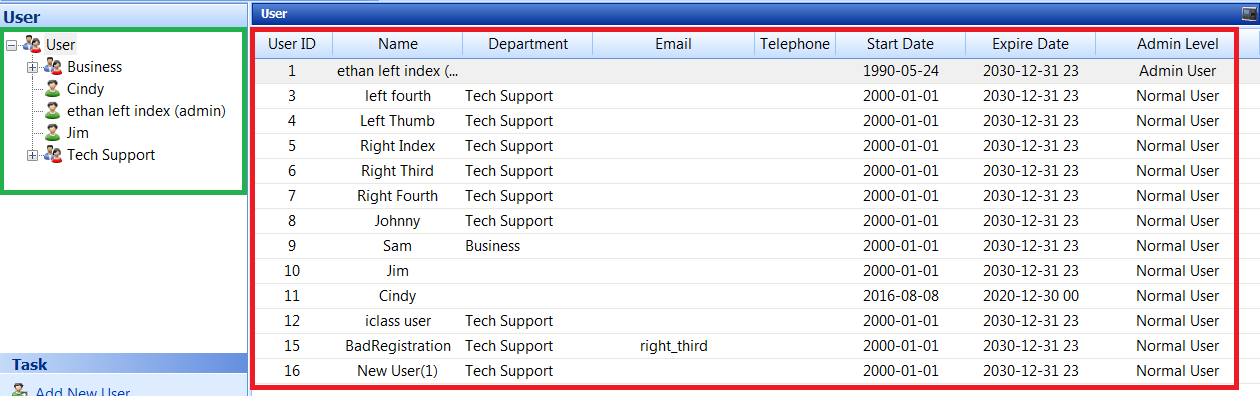The width and height of the screenshot is (1260, 396).
Task: Click the Jim user icon in tree
Action: pyautogui.click(x=53, y=133)
